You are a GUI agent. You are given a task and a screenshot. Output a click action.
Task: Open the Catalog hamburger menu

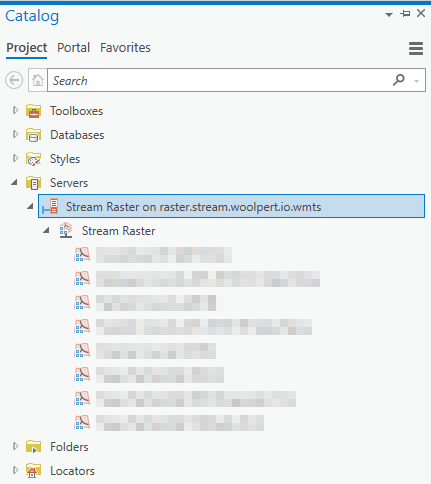pyautogui.click(x=416, y=49)
